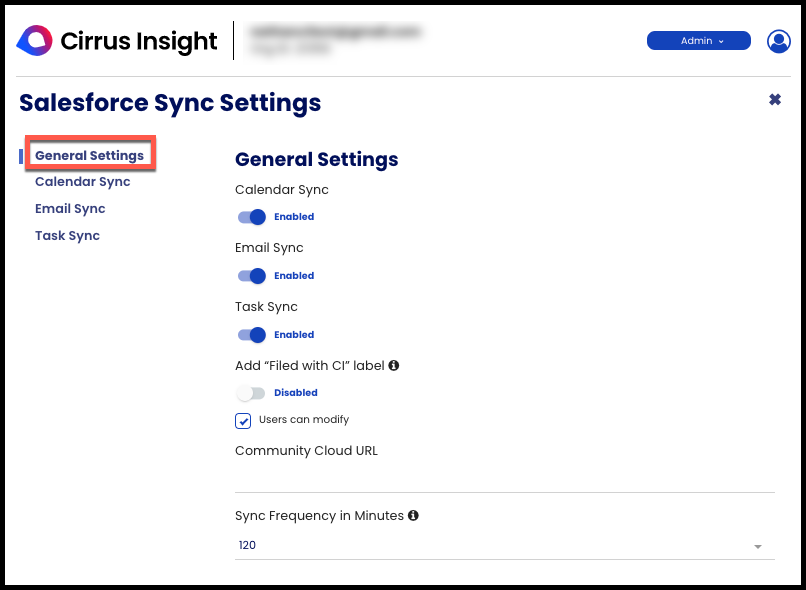Viewport: 806px width, 590px height.
Task: Enable the "Filed with CI" label switch
Action: pos(250,393)
